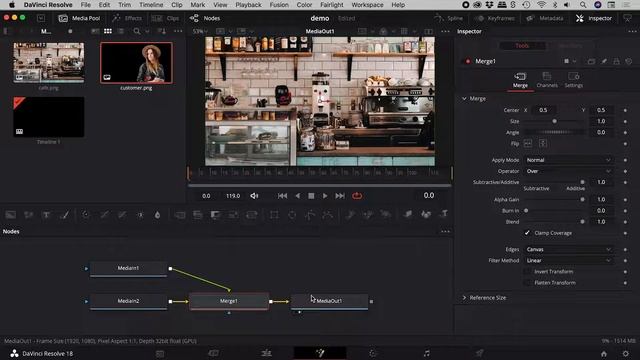Switch to the Settings tab in Inspector

pos(573,80)
